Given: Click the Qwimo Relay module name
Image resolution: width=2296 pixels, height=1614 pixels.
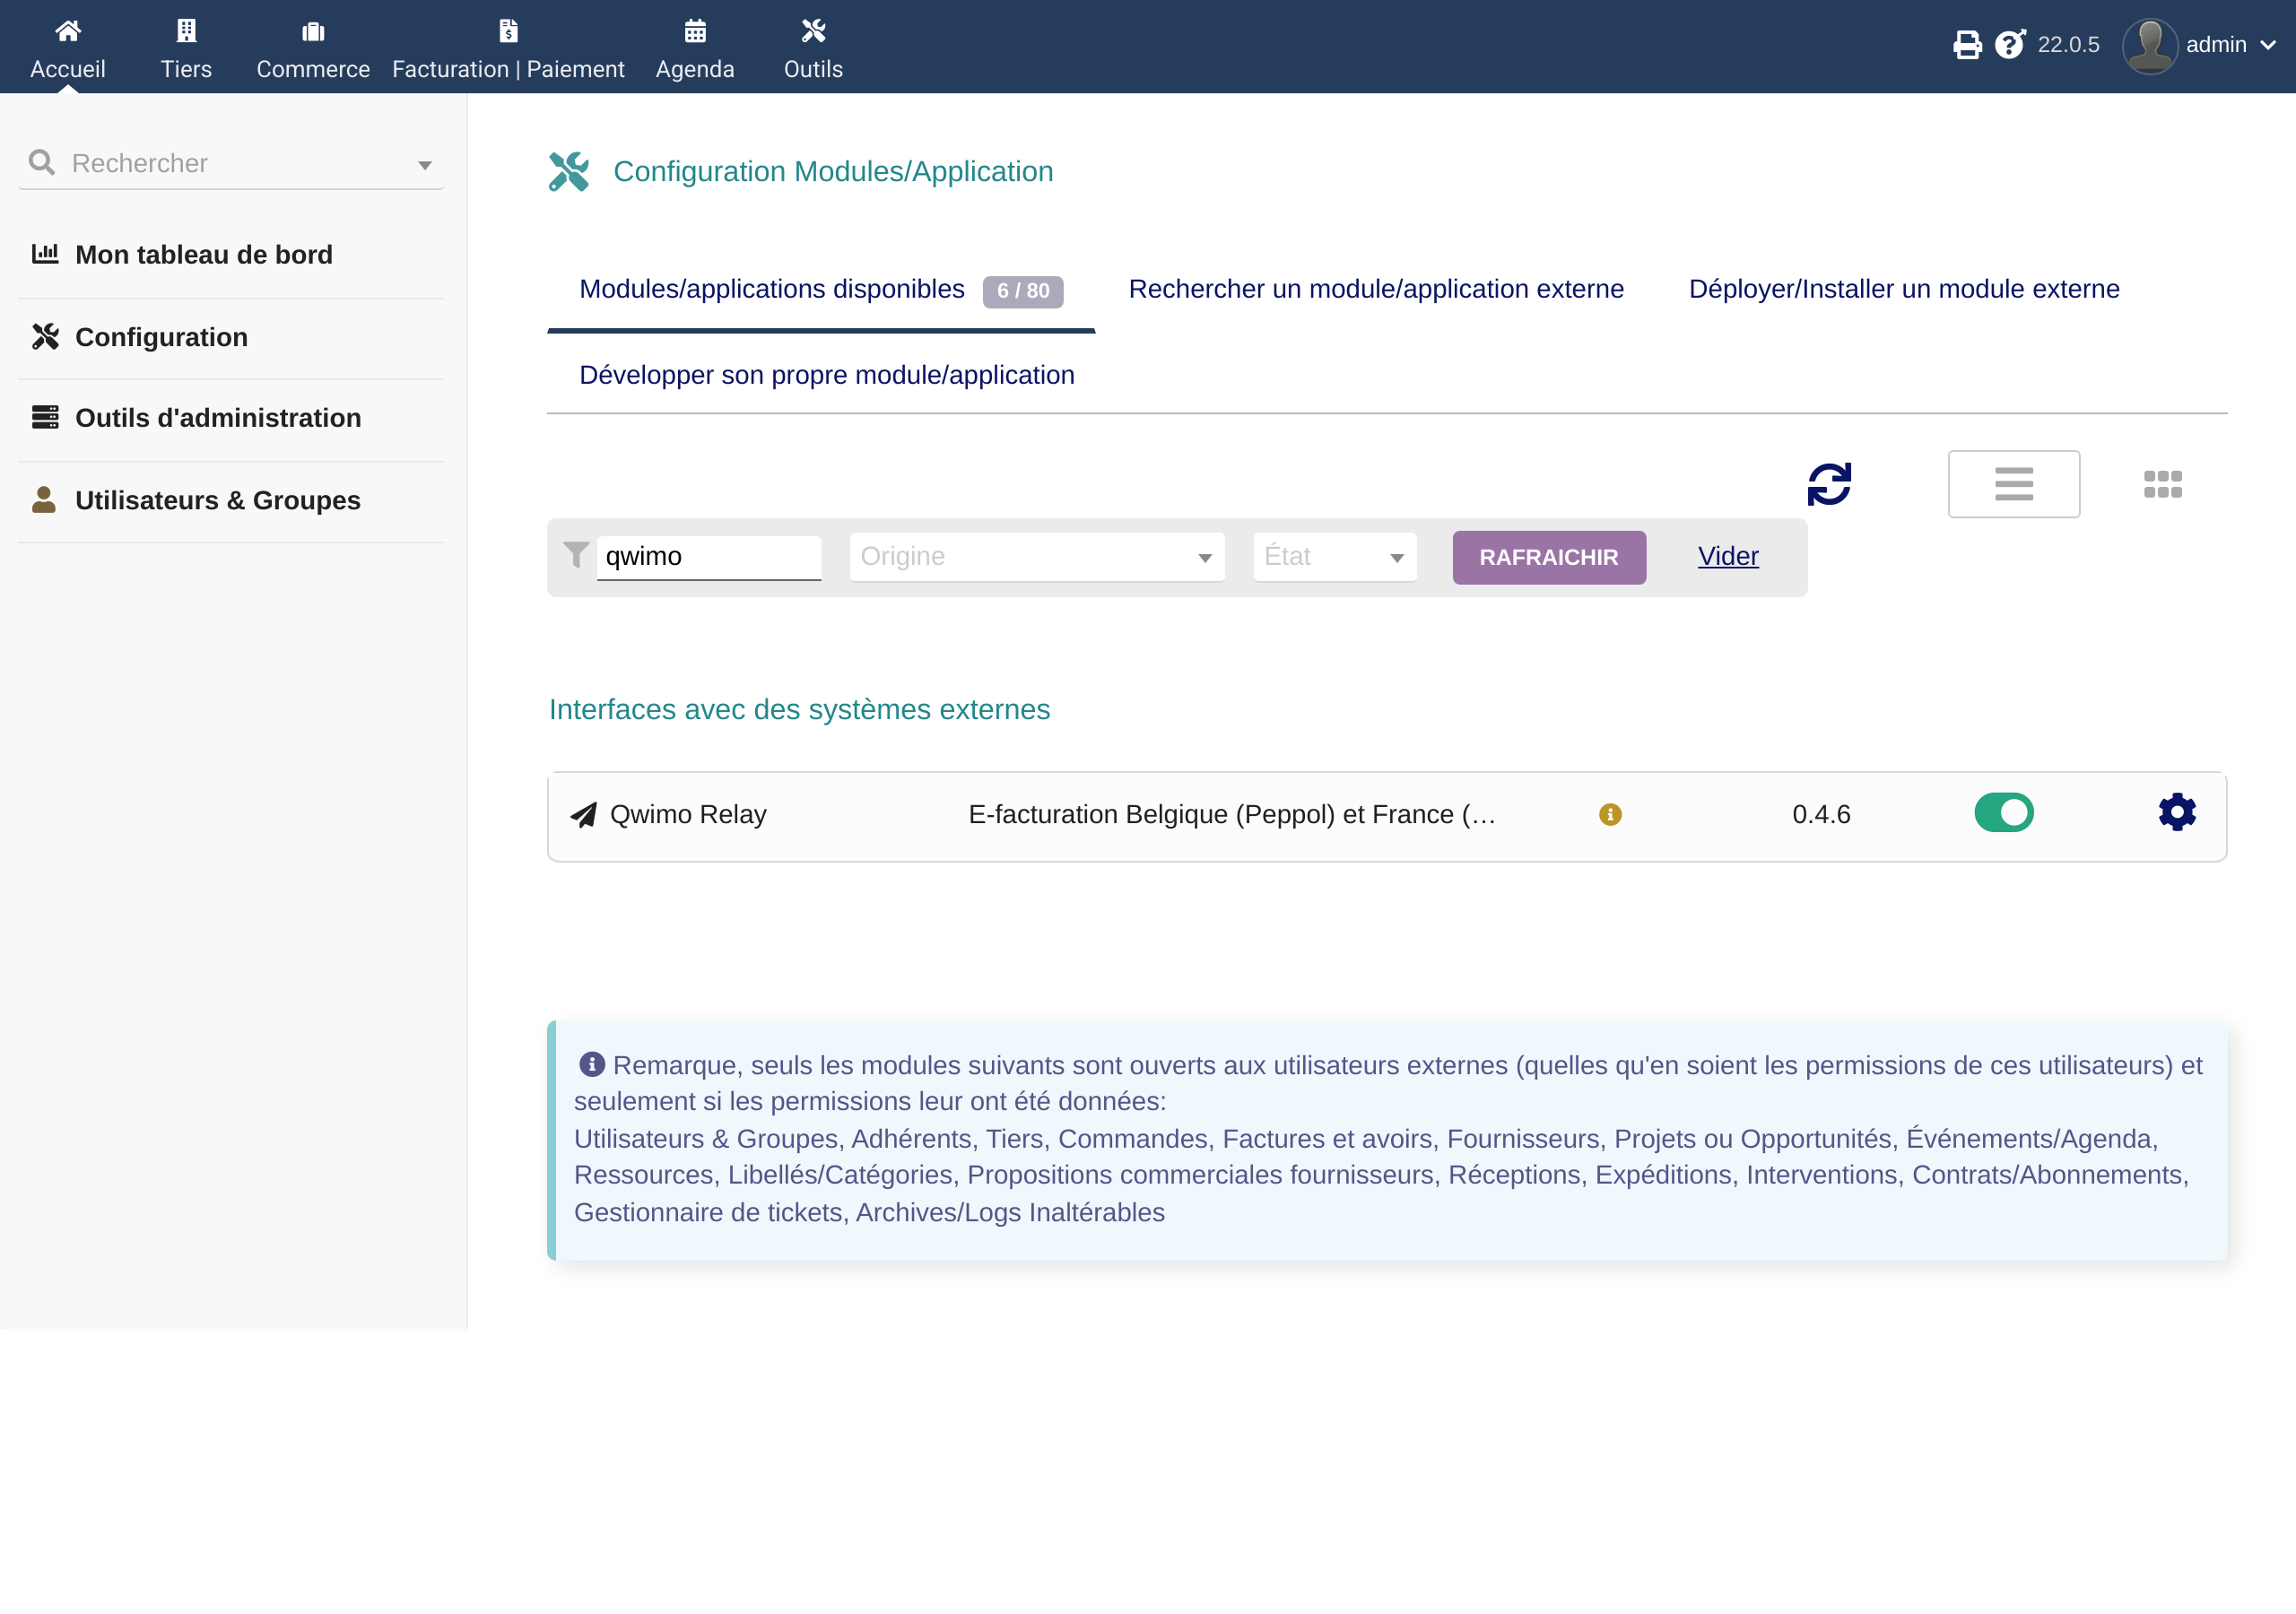Looking at the screenshot, I should (x=688, y=815).
